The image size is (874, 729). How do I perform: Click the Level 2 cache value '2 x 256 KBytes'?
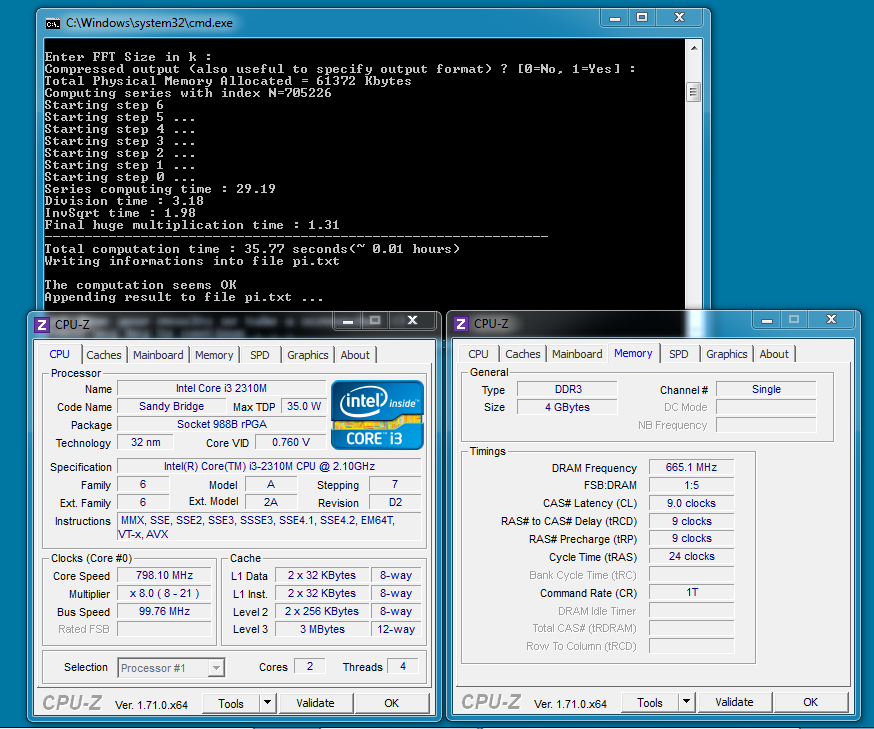click(x=322, y=611)
